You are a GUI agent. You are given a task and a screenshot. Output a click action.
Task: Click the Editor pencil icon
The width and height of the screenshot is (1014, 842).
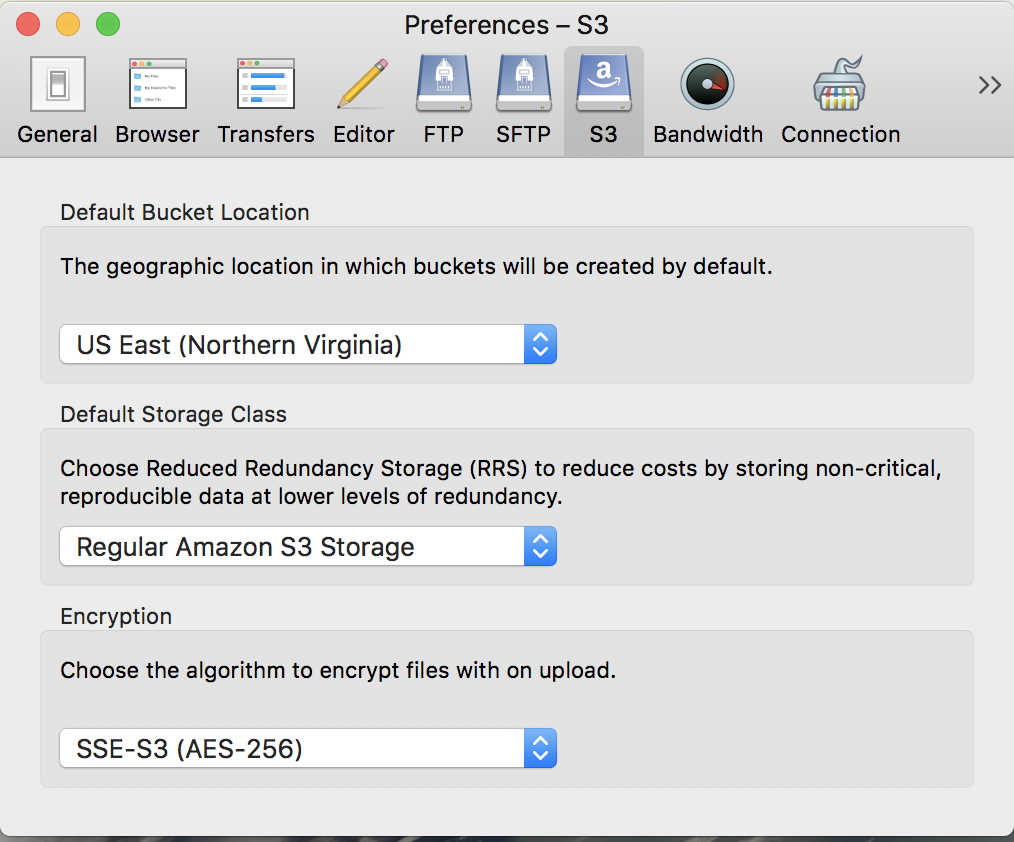[363, 84]
